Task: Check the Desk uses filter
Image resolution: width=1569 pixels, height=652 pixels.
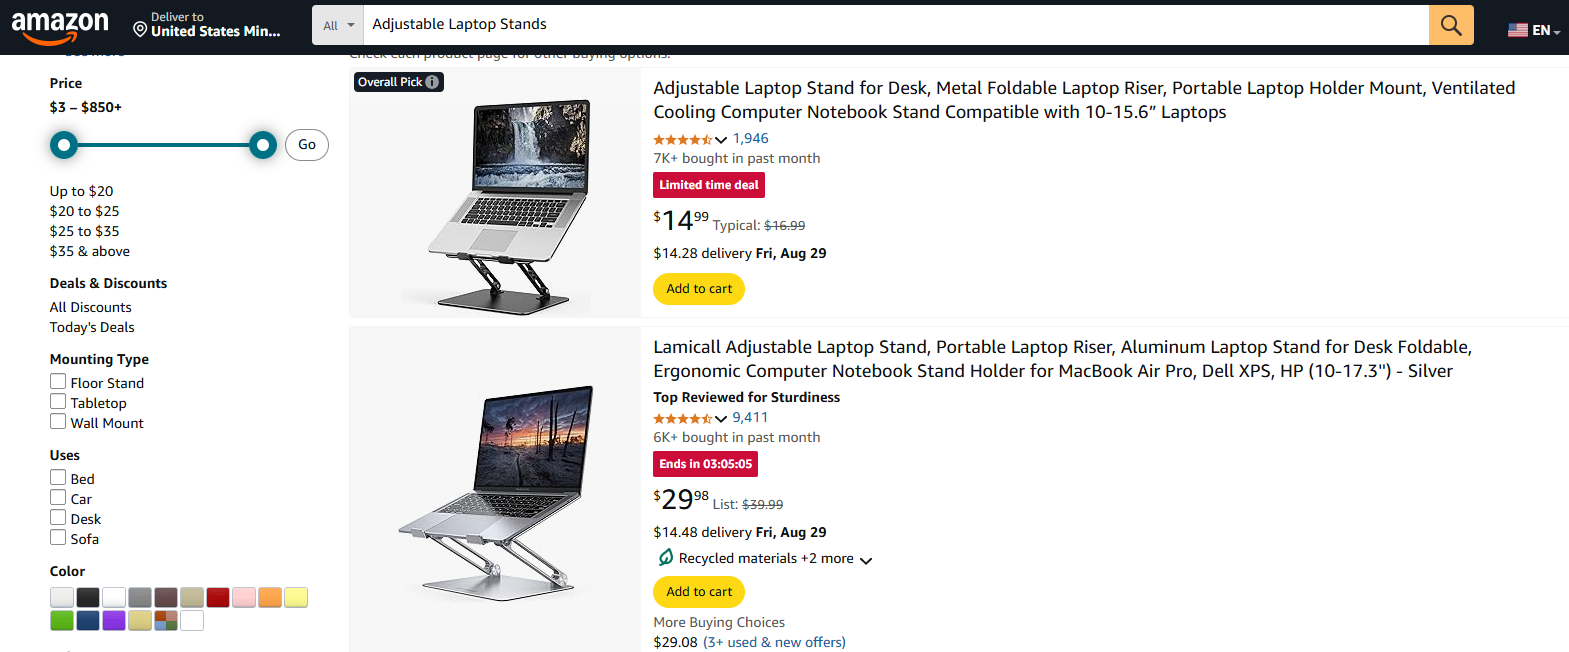Action: coord(58,518)
